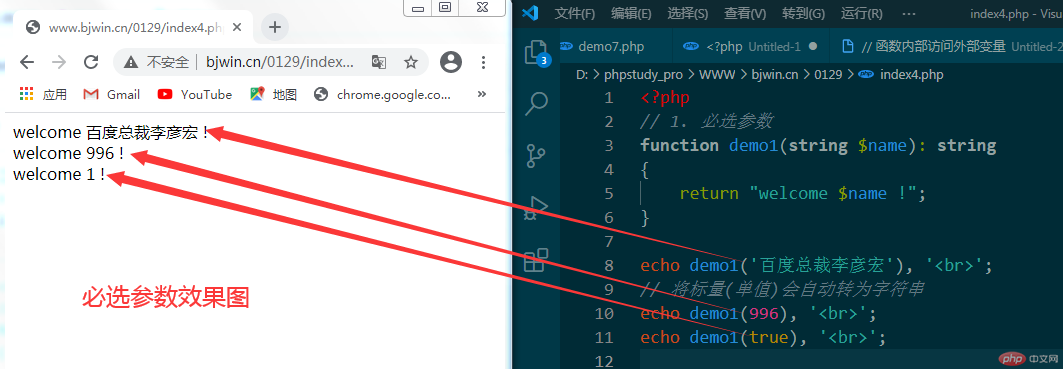The image size is (1063, 369).
Task: Click line number 10 in editor
Action: (x=605, y=314)
